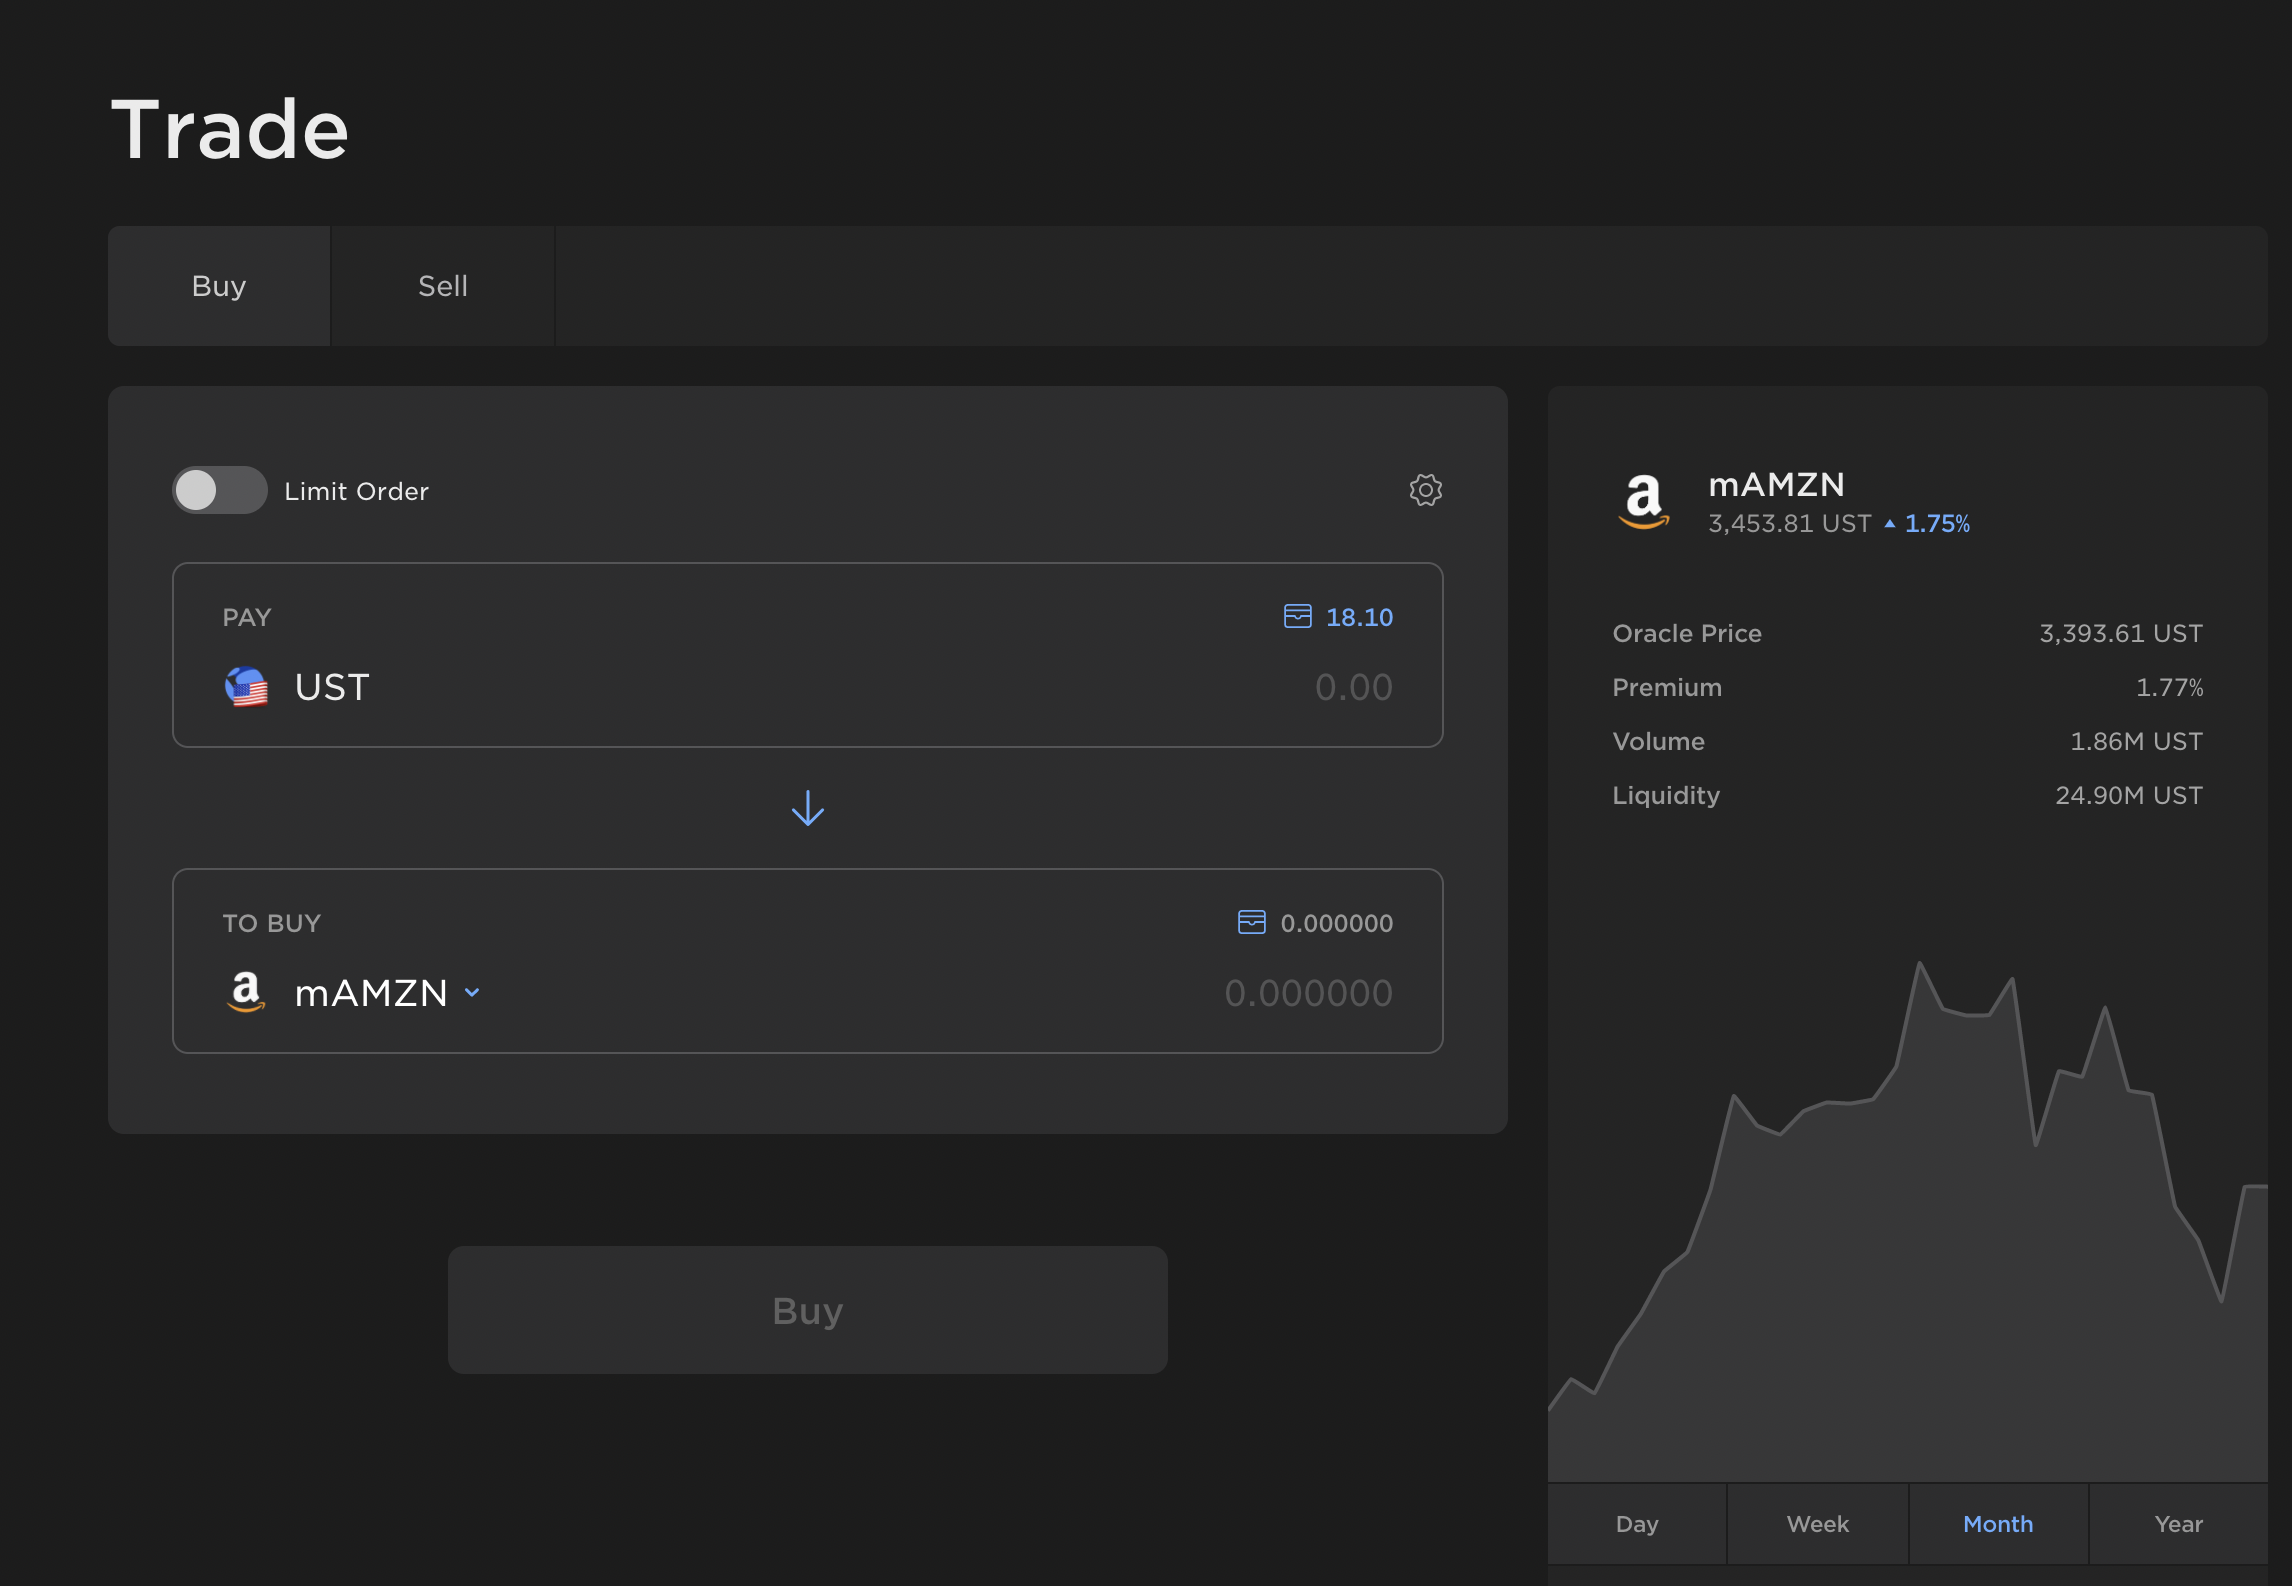Open the slippage settings gear icon
The height and width of the screenshot is (1586, 2292).
tap(1425, 490)
